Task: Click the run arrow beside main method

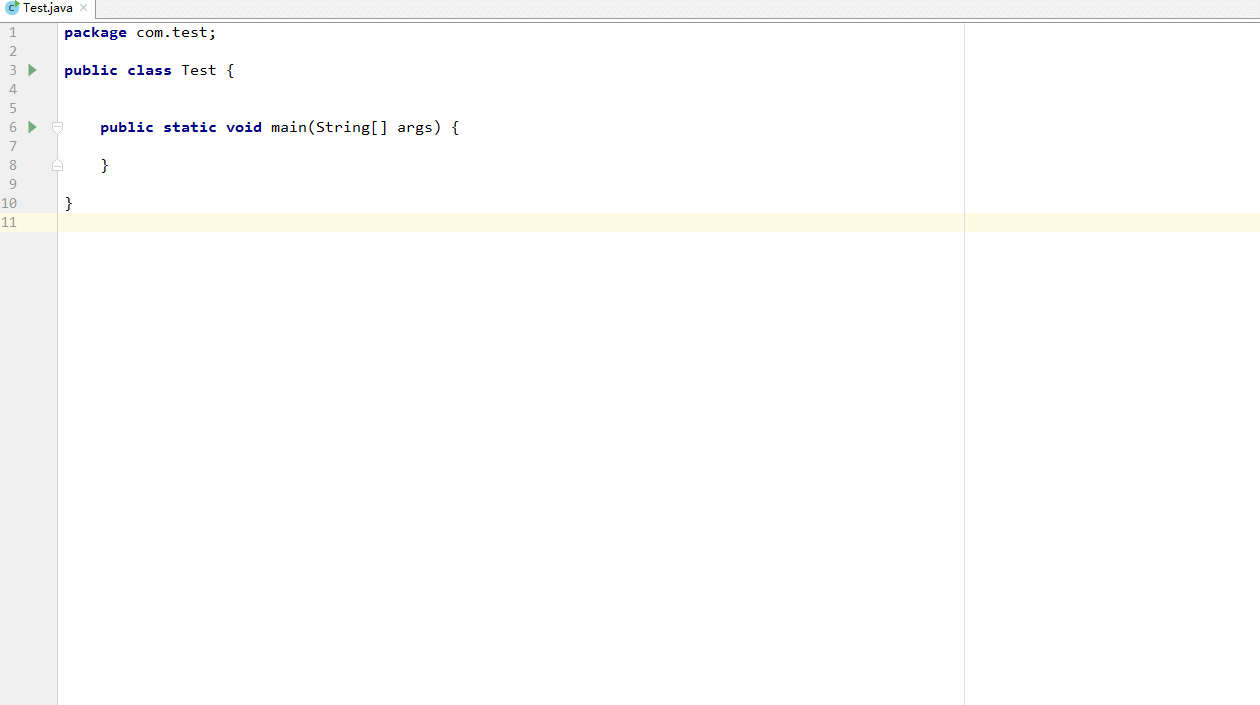Action: [x=32, y=127]
